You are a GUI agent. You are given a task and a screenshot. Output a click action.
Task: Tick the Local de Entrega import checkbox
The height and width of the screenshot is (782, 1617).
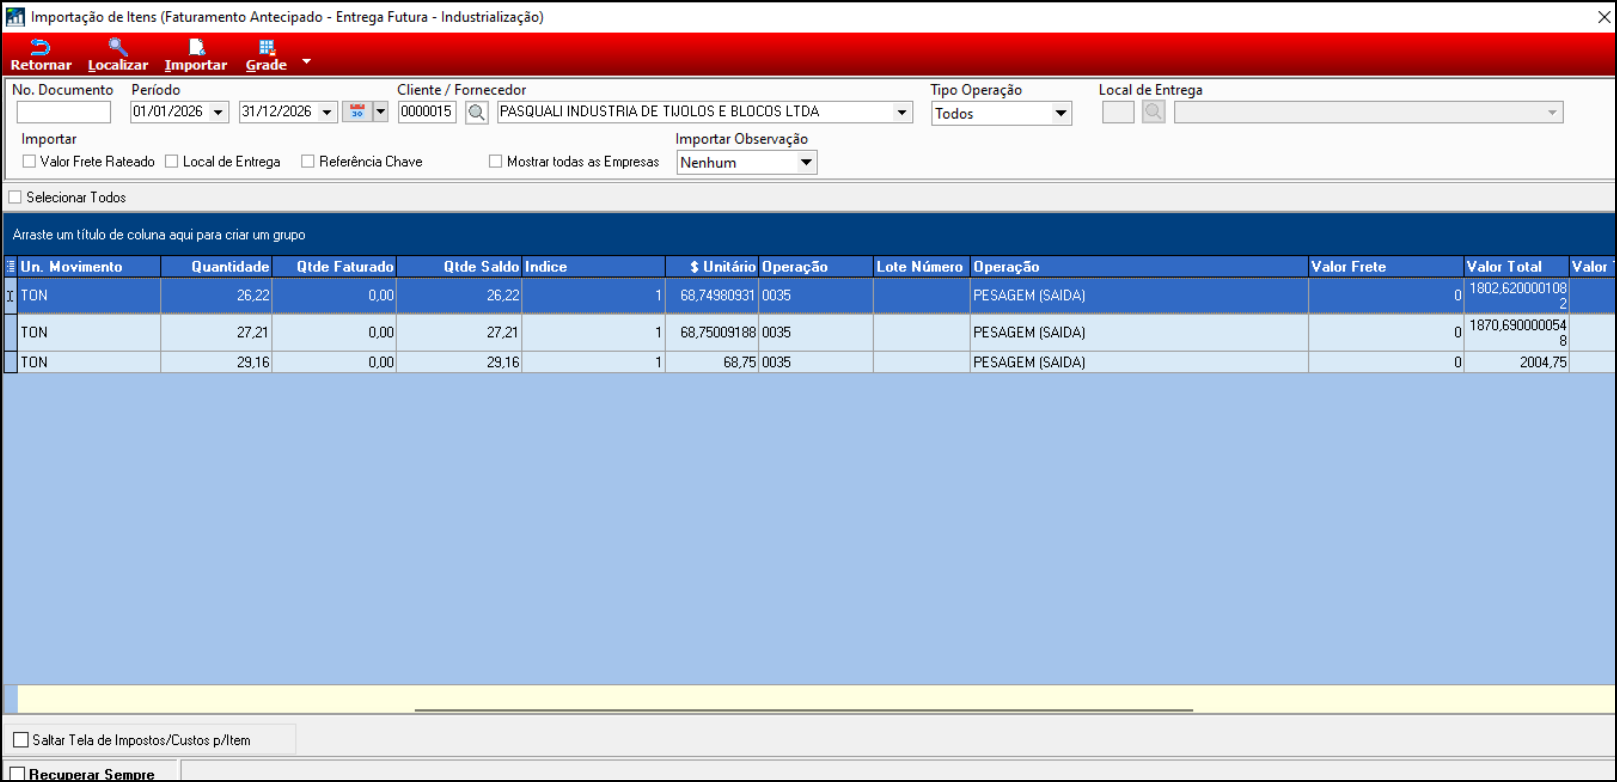pyautogui.click(x=172, y=161)
